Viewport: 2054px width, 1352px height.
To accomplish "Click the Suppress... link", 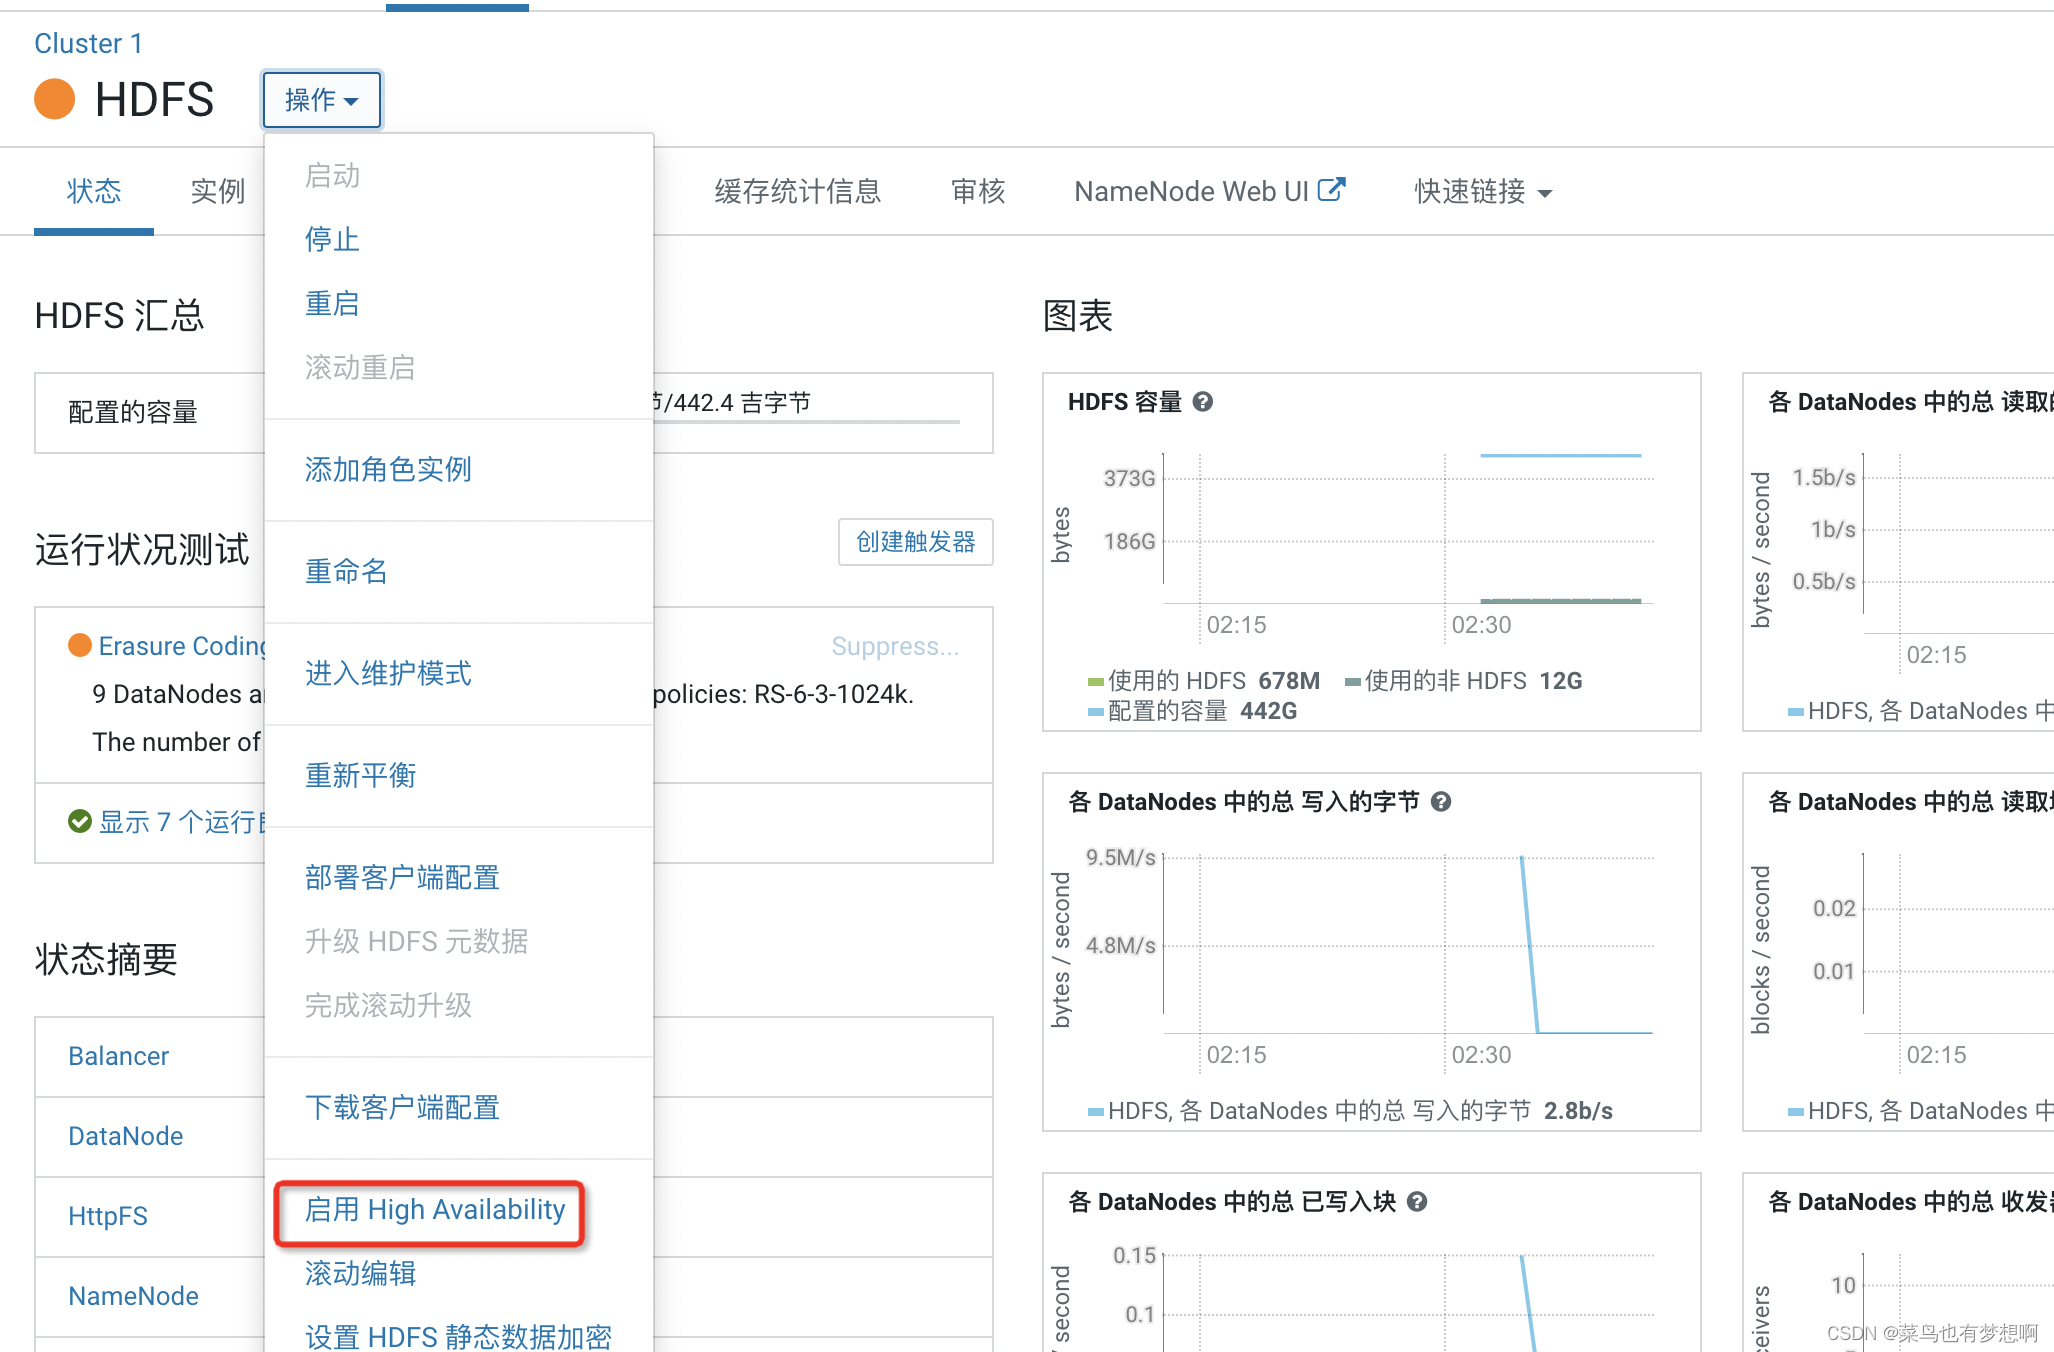I will (x=895, y=646).
